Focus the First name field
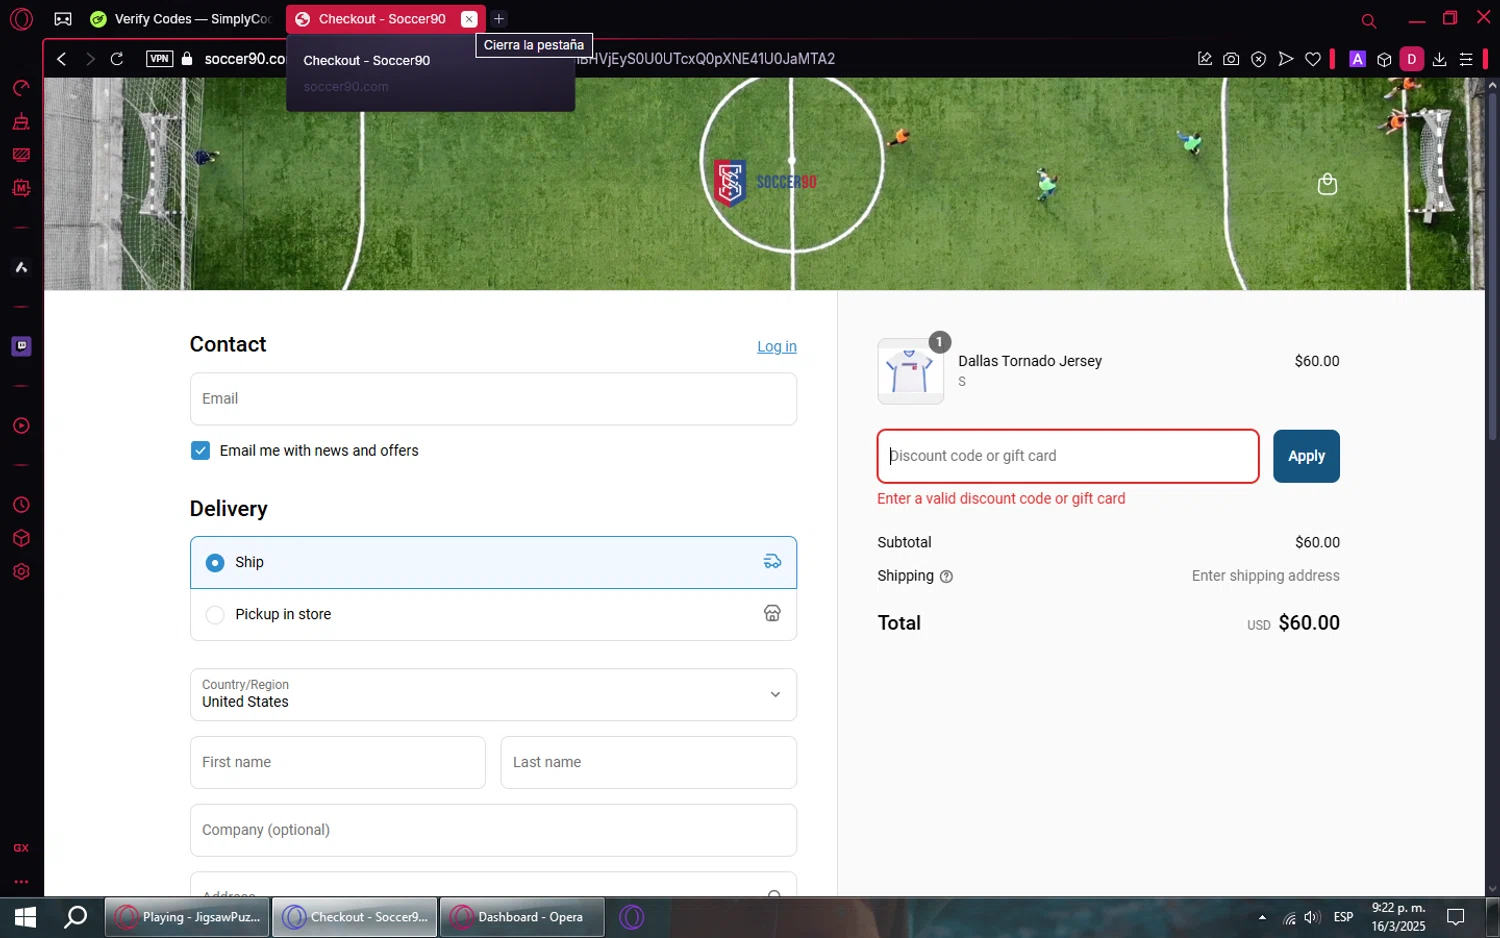Screen dimensions: 1500x938 338,762
